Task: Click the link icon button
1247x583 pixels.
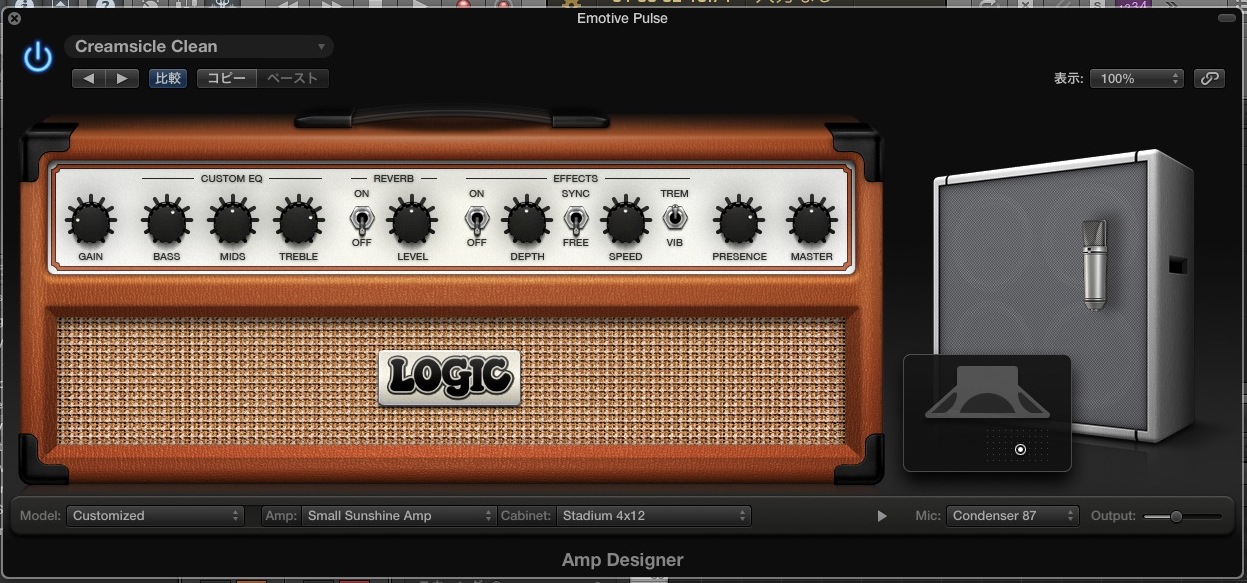Action: point(1210,78)
